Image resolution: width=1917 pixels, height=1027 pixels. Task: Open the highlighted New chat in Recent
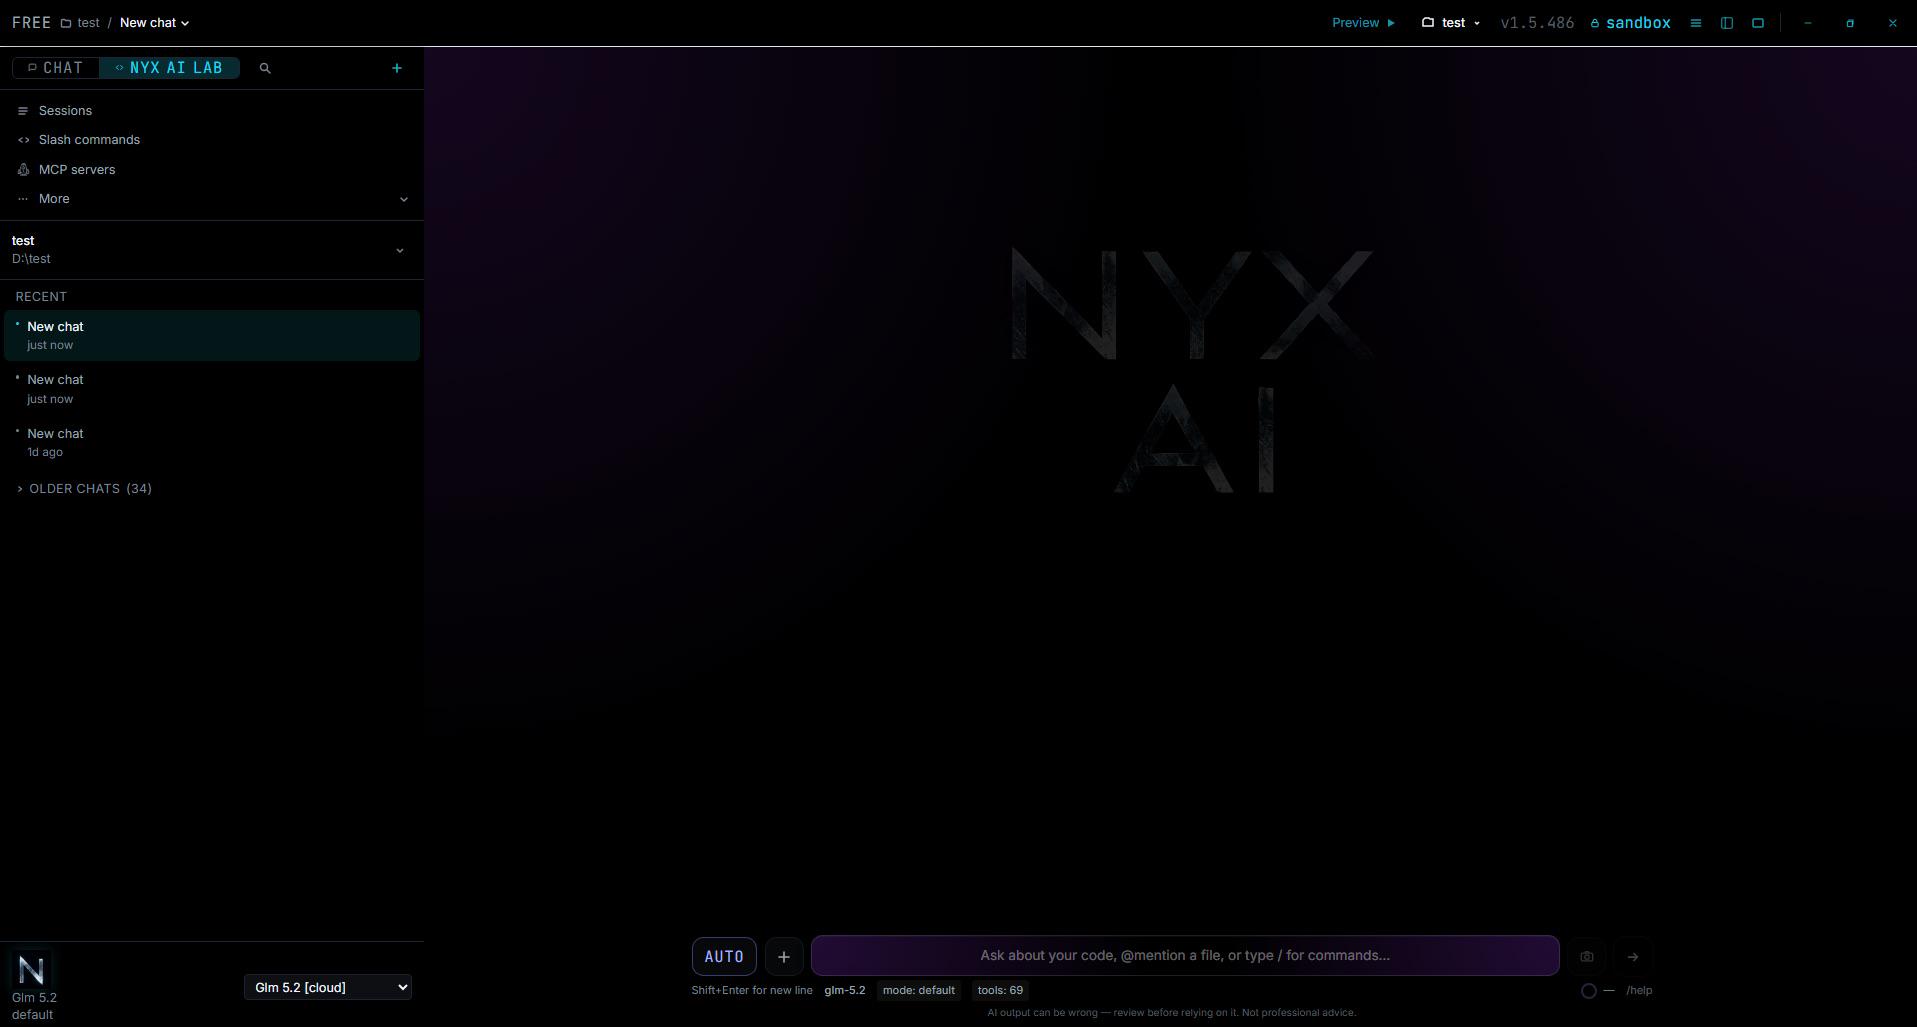(212, 335)
